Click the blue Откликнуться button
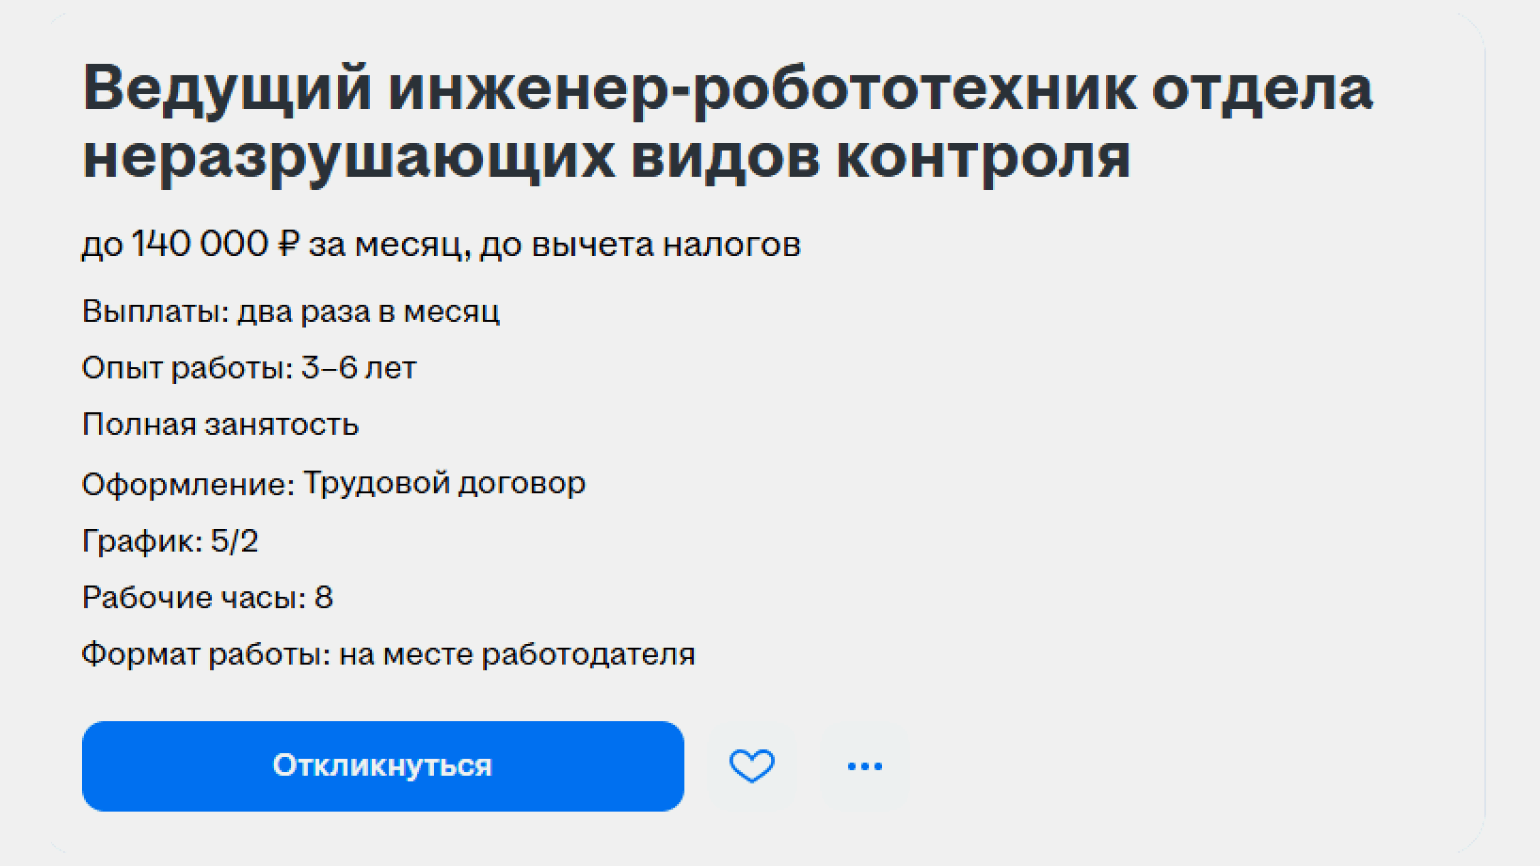 click(382, 766)
